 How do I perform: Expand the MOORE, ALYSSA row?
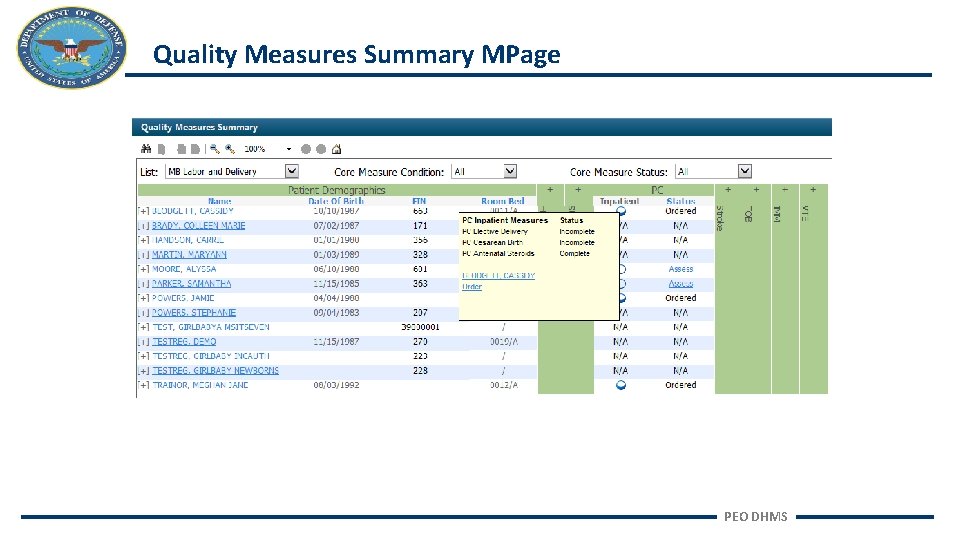(x=143, y=269)
